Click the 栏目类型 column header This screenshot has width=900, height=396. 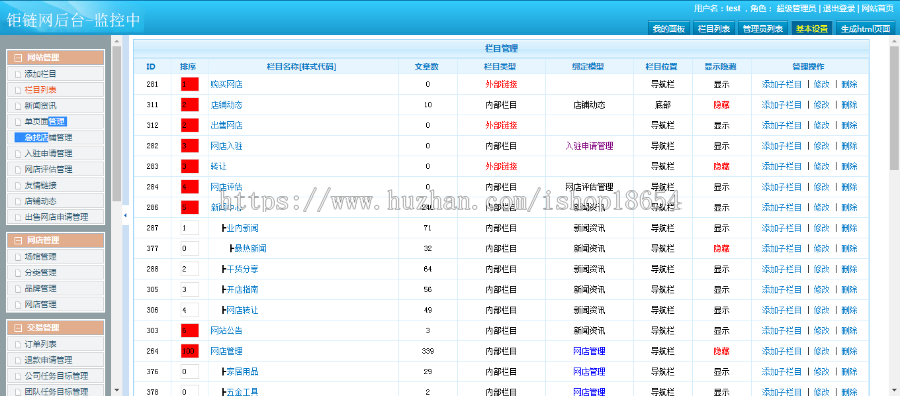coord(501,67)
